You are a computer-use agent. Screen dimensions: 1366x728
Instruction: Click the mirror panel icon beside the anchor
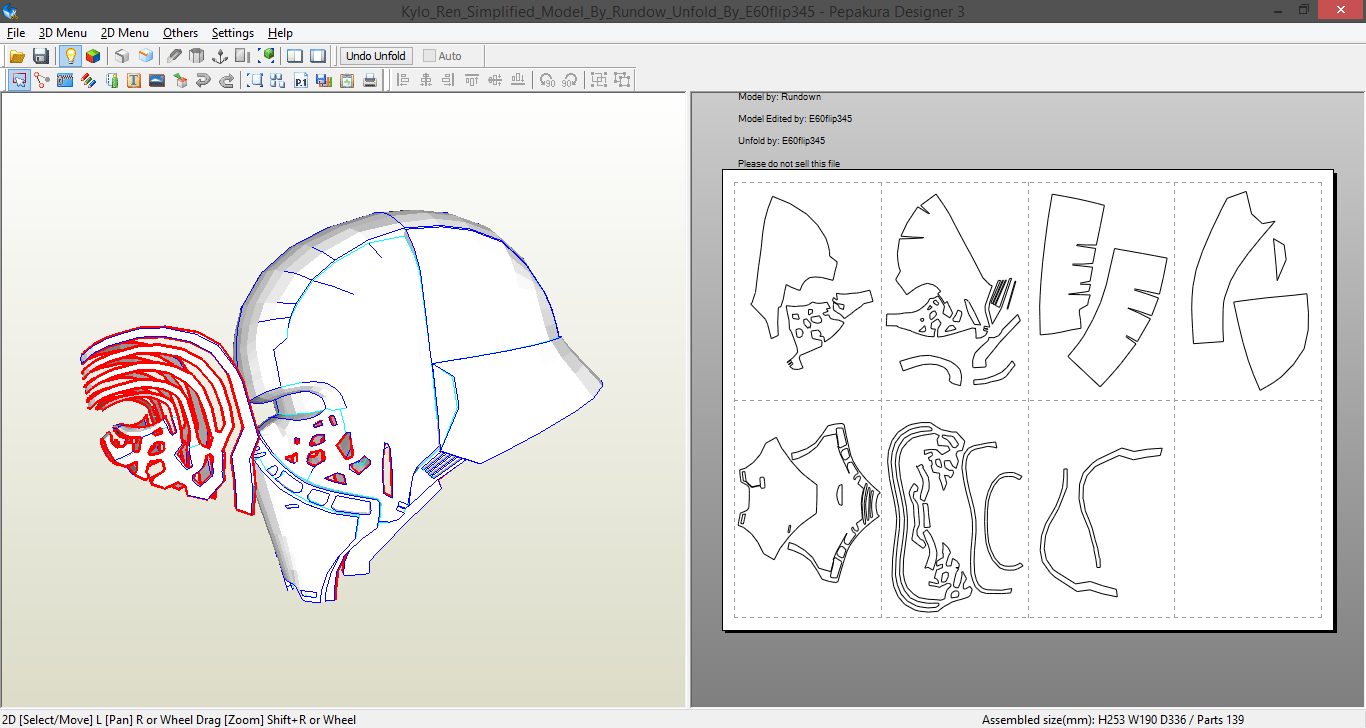pos(243,56)
